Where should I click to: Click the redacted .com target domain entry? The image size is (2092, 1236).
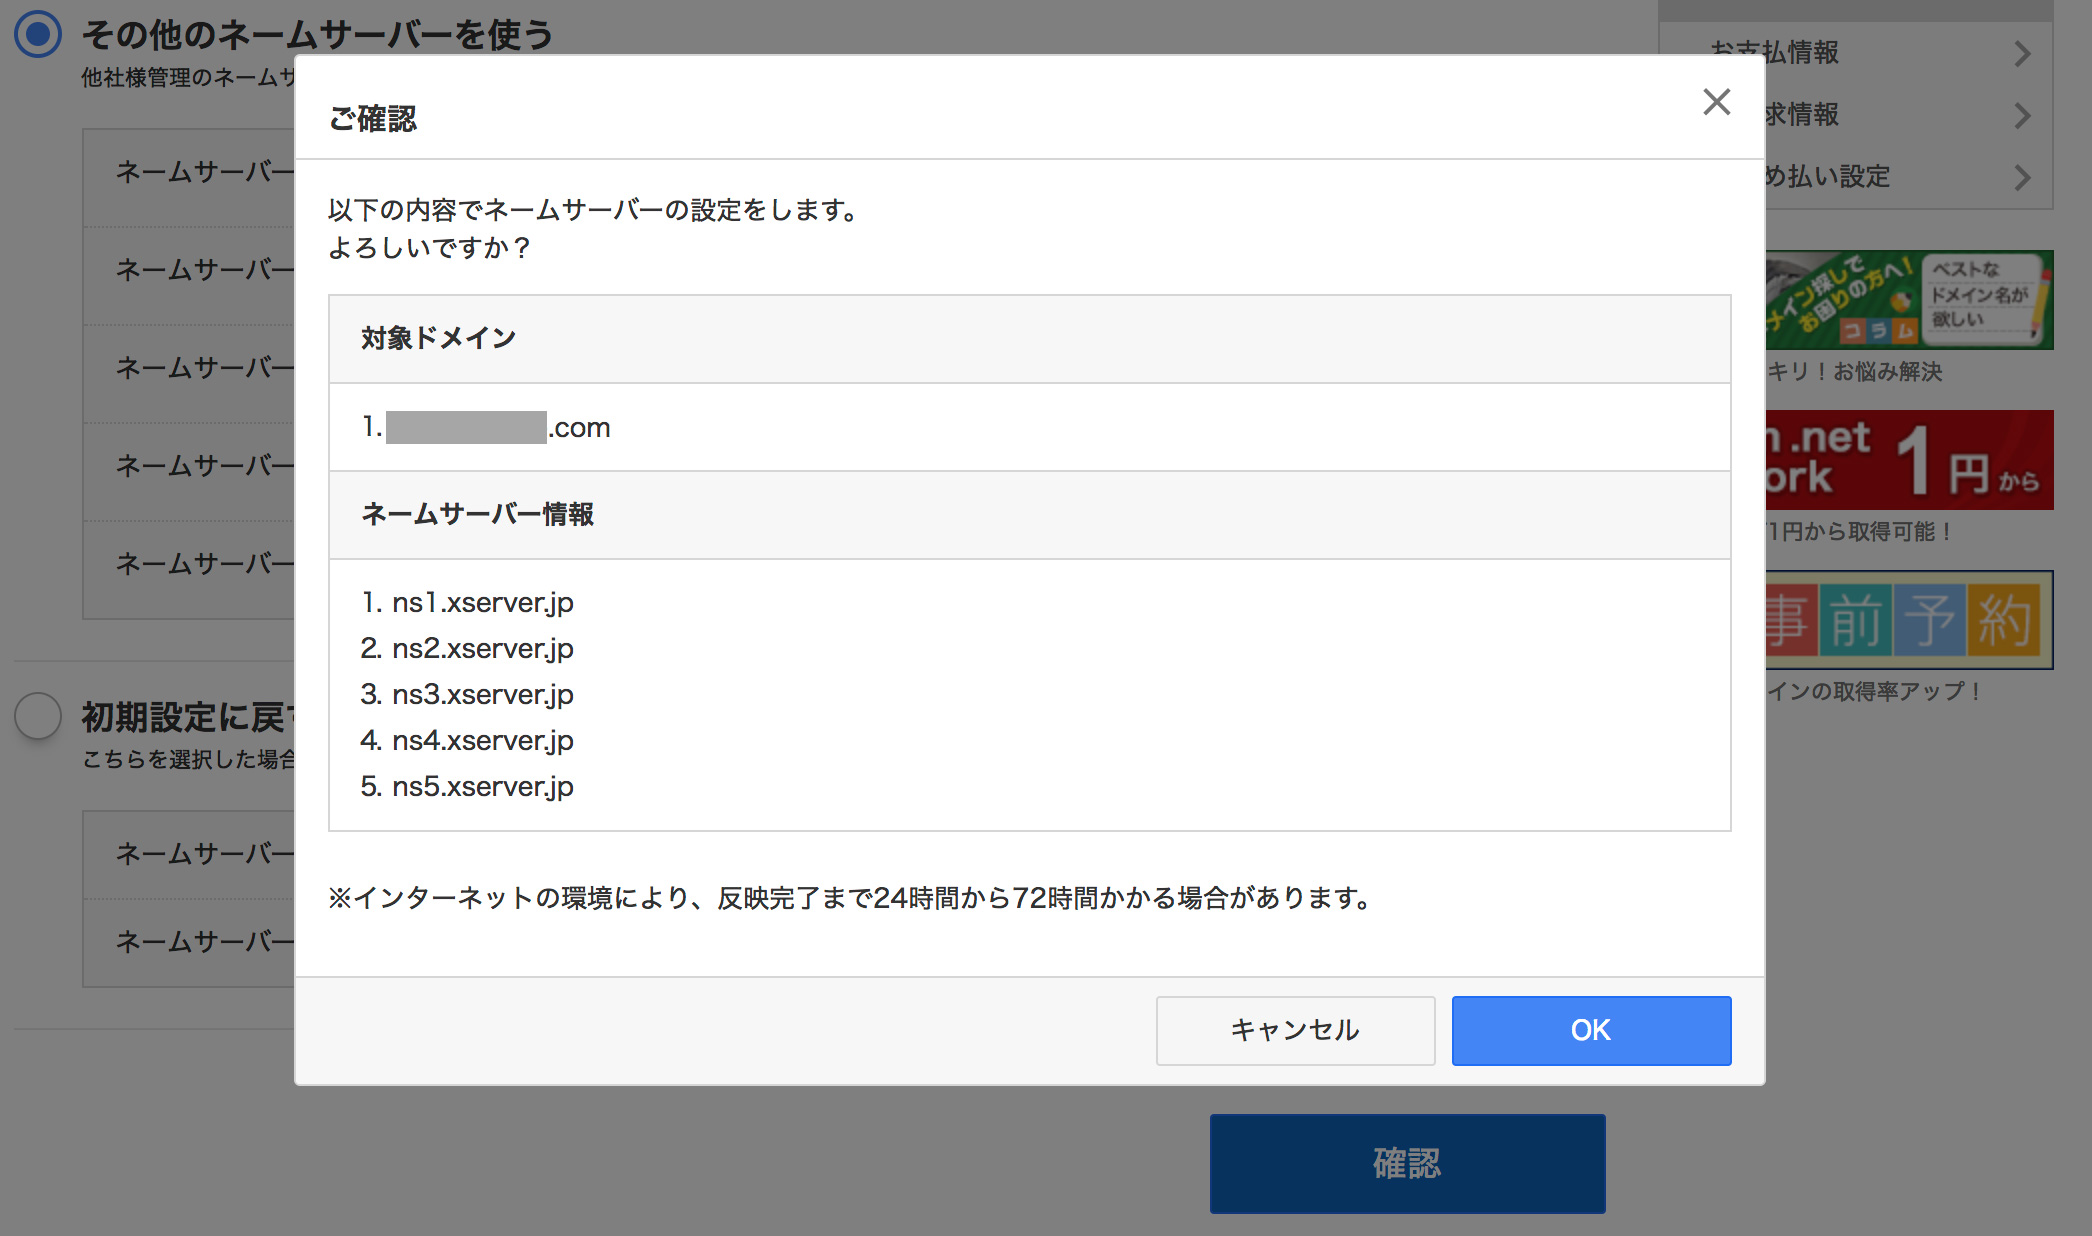486,427
